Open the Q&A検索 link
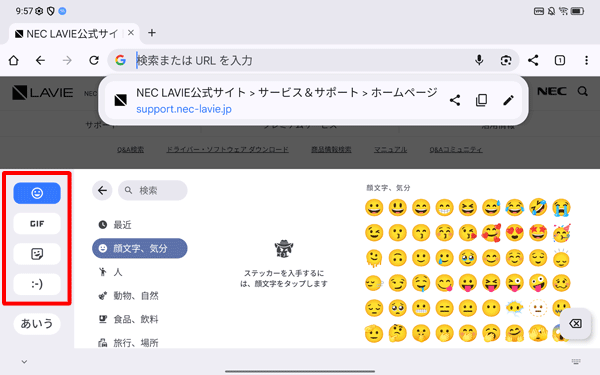 (130, 149)
